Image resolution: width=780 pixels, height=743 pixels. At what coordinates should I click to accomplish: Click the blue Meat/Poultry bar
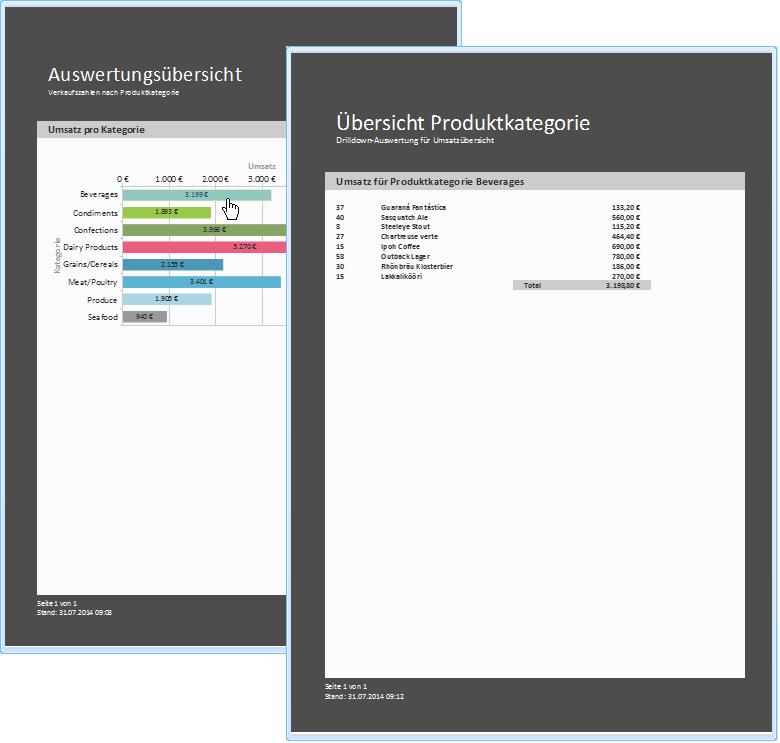coord(200,282)
